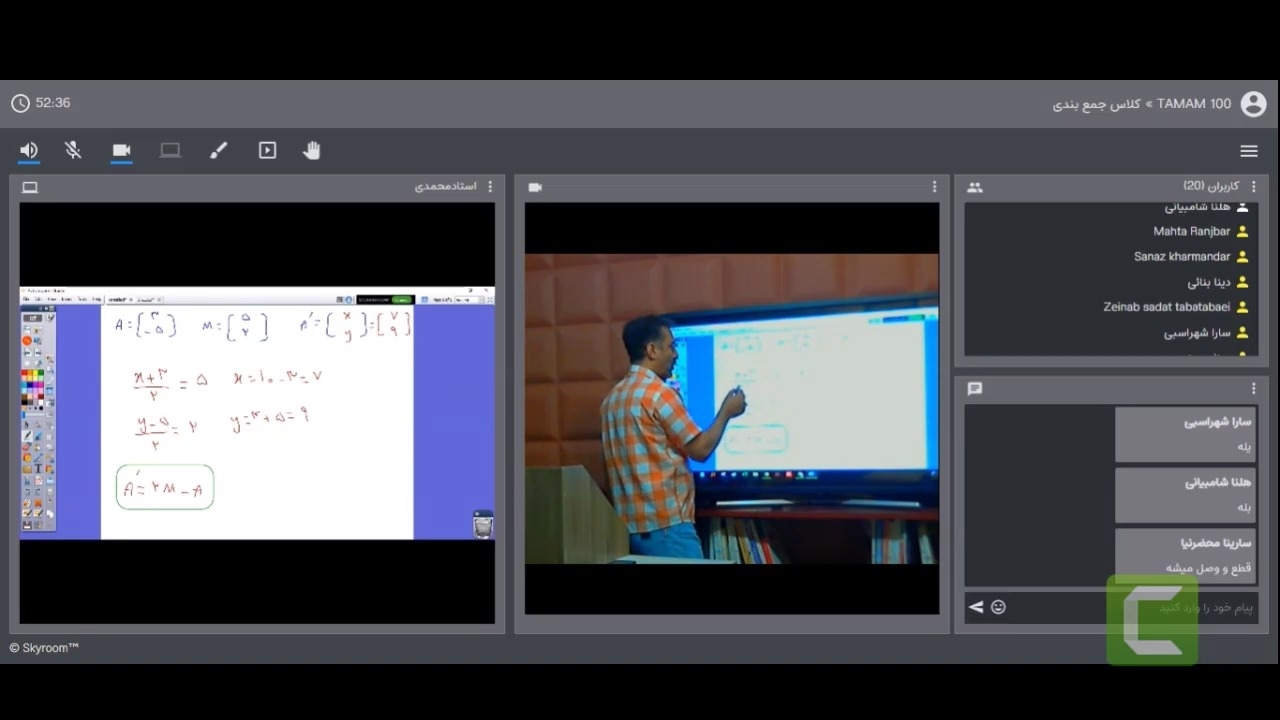
Task: Click the send message arrow icon
Action: click(x=976, y=607)
